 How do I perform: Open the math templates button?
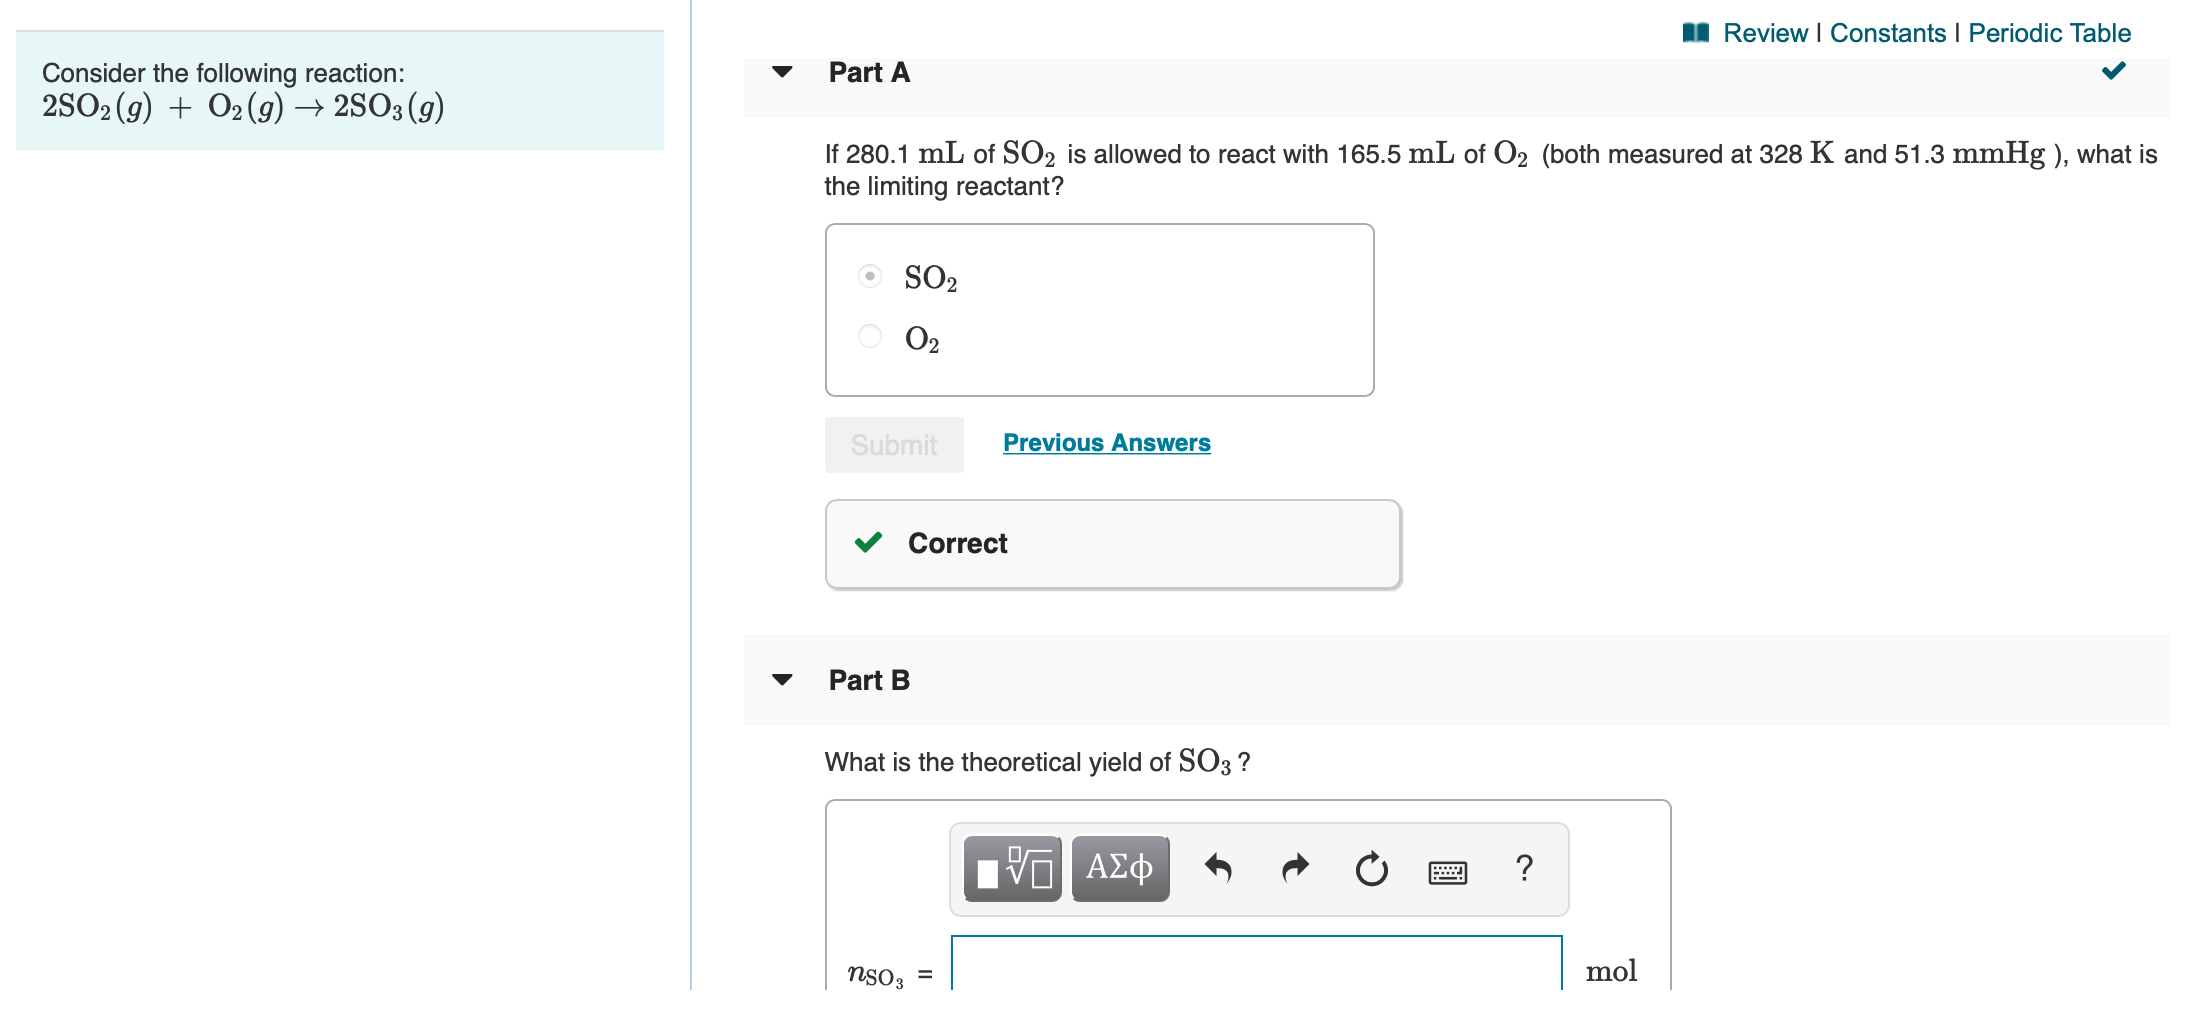tap(1012, 868)
